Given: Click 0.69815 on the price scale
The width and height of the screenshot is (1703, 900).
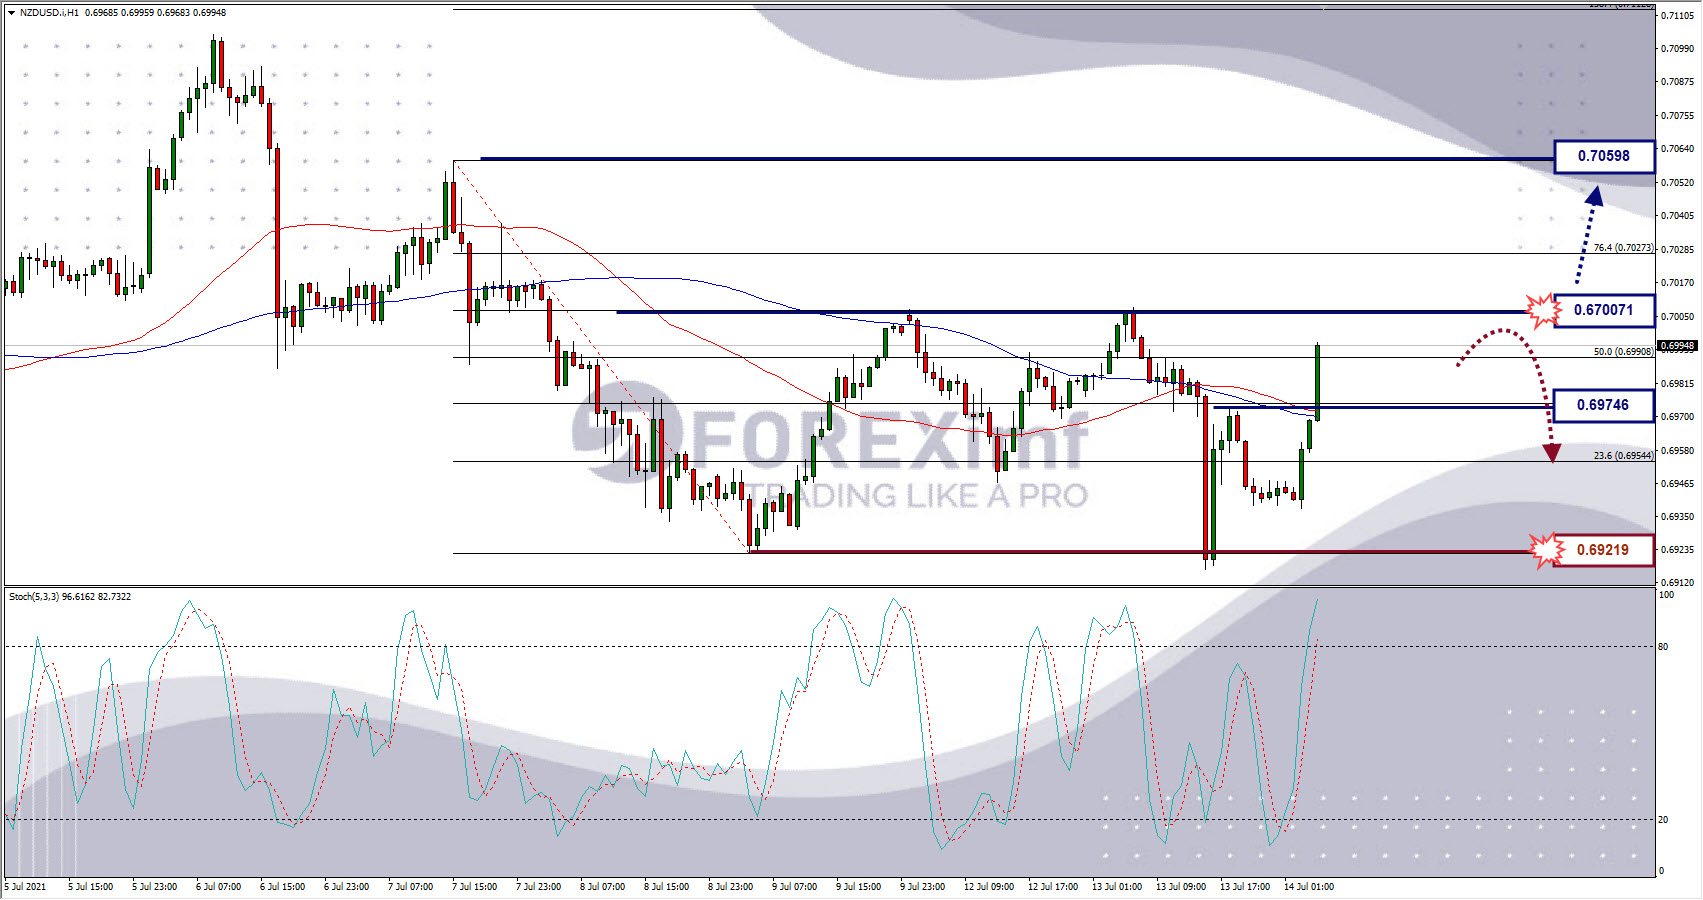Looking at the screenshot, I should pyautogui.click(x=1677, y=384).
